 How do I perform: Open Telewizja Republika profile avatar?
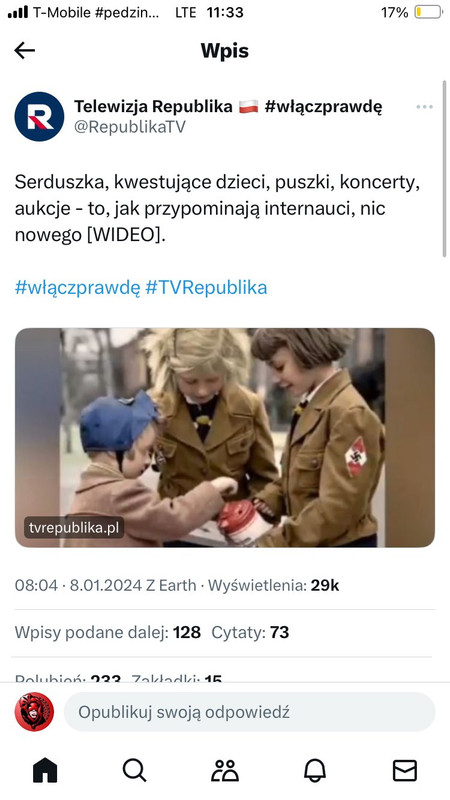[x=39, y=117]
